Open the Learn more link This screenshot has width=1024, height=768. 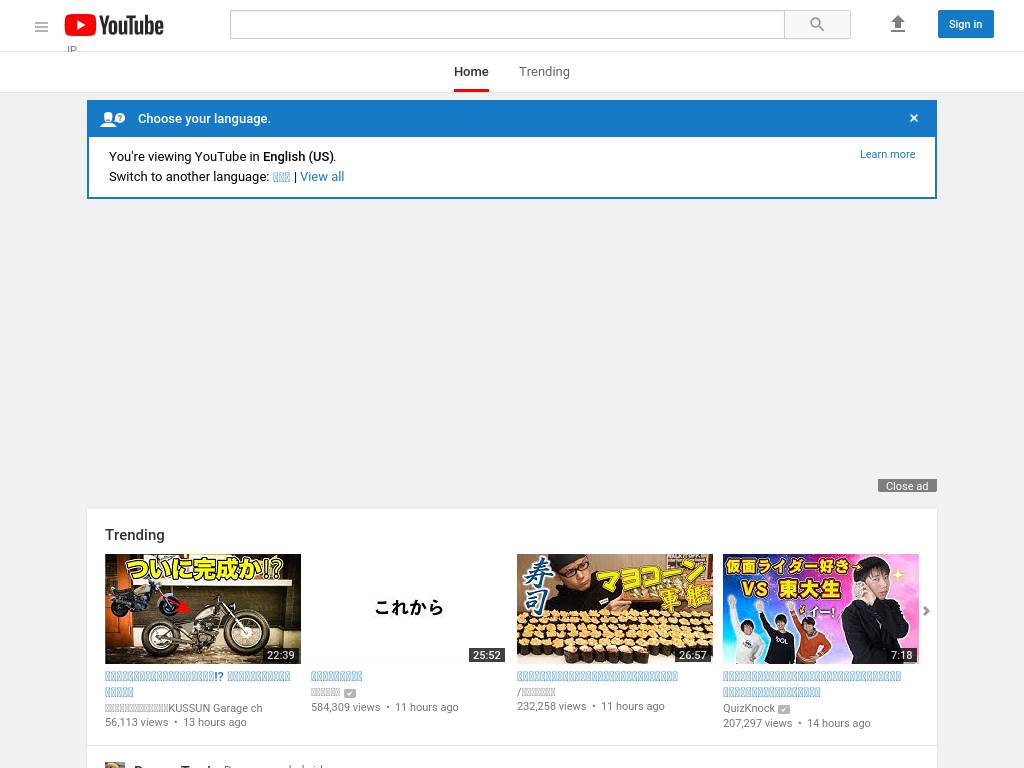click(887, 154)
